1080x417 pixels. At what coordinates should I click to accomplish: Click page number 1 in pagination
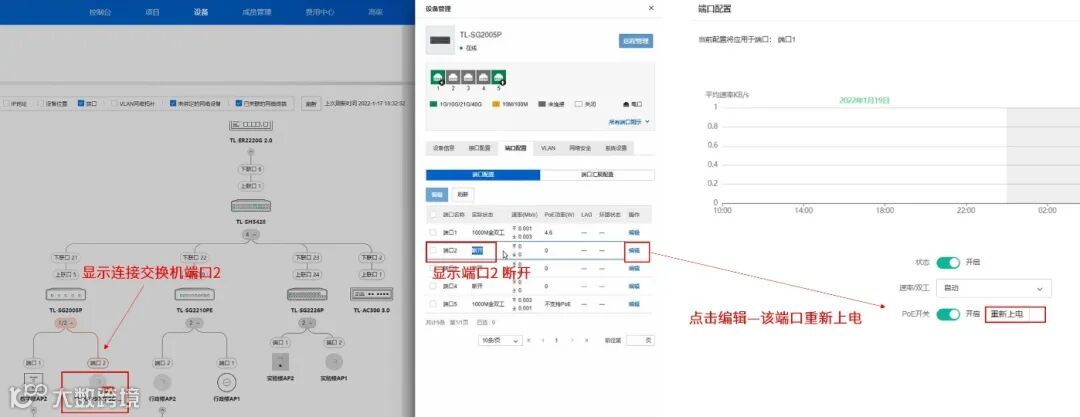[557, 340]
